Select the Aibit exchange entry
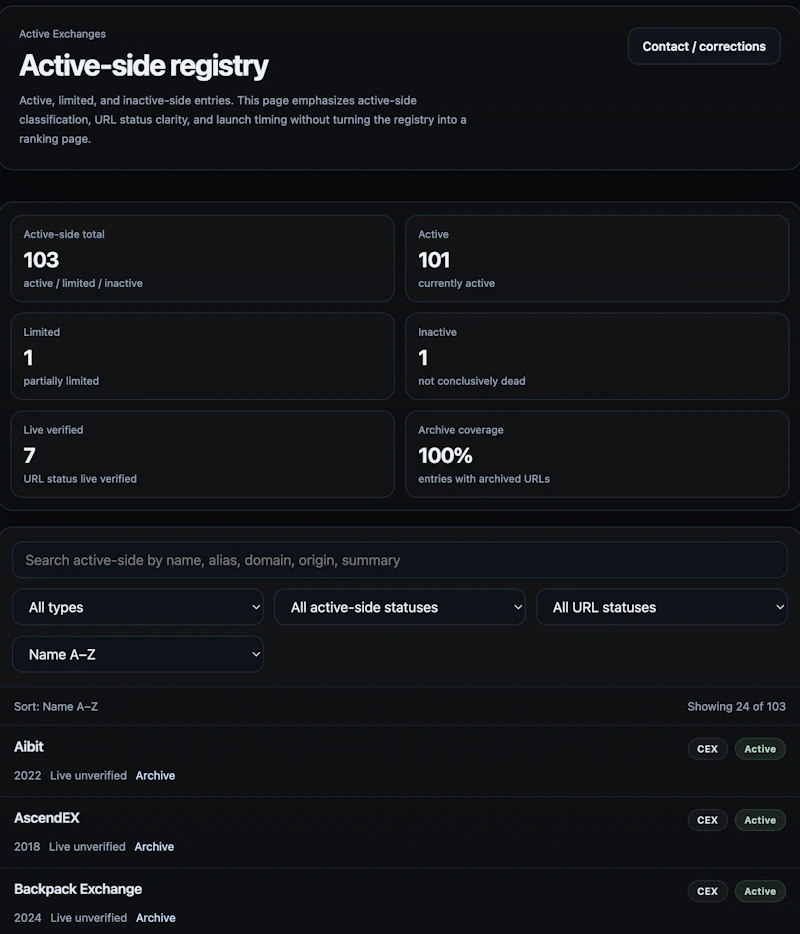The height and width of the screenshot is (934, 800). [x=29, y=747]
